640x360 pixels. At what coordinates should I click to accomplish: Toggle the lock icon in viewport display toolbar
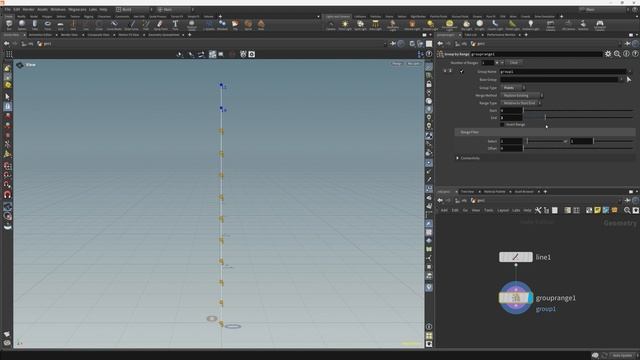(x=429, y=84)
